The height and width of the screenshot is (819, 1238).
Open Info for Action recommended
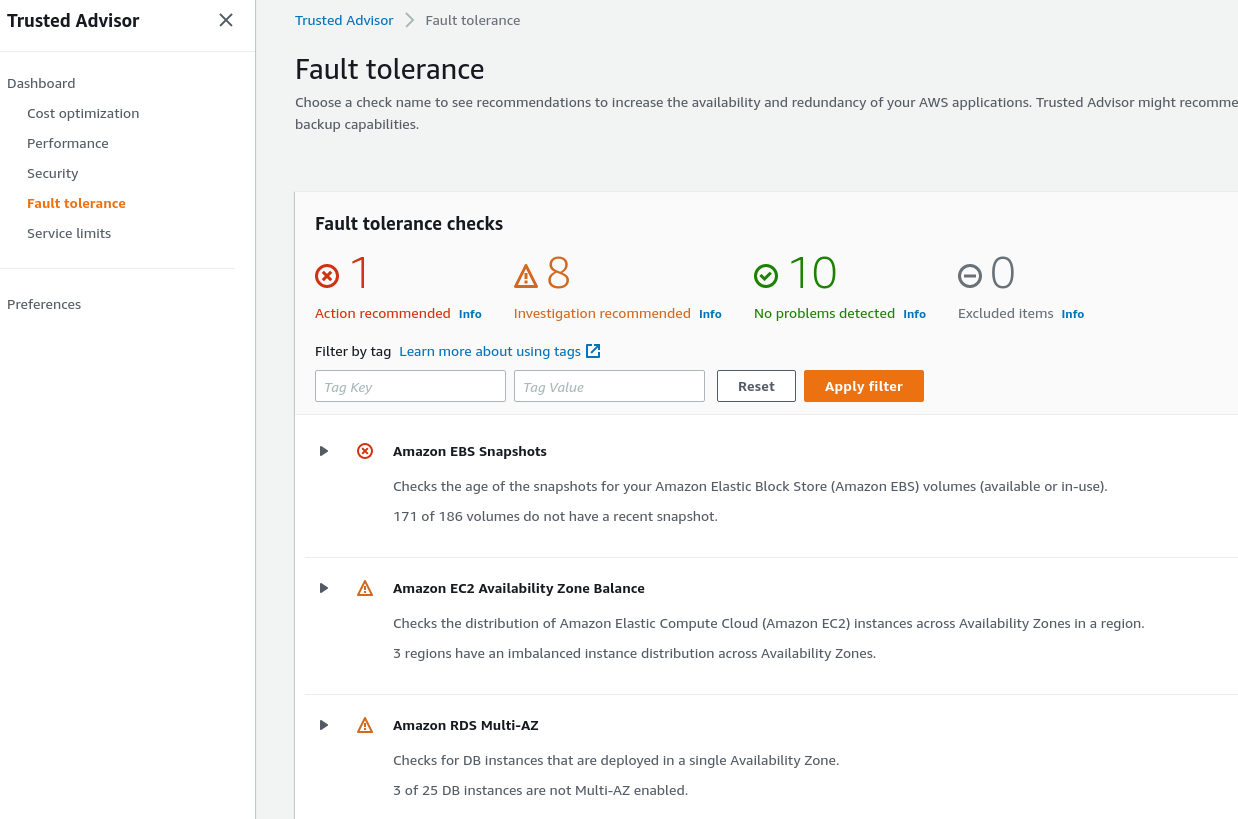click(470, 314)
